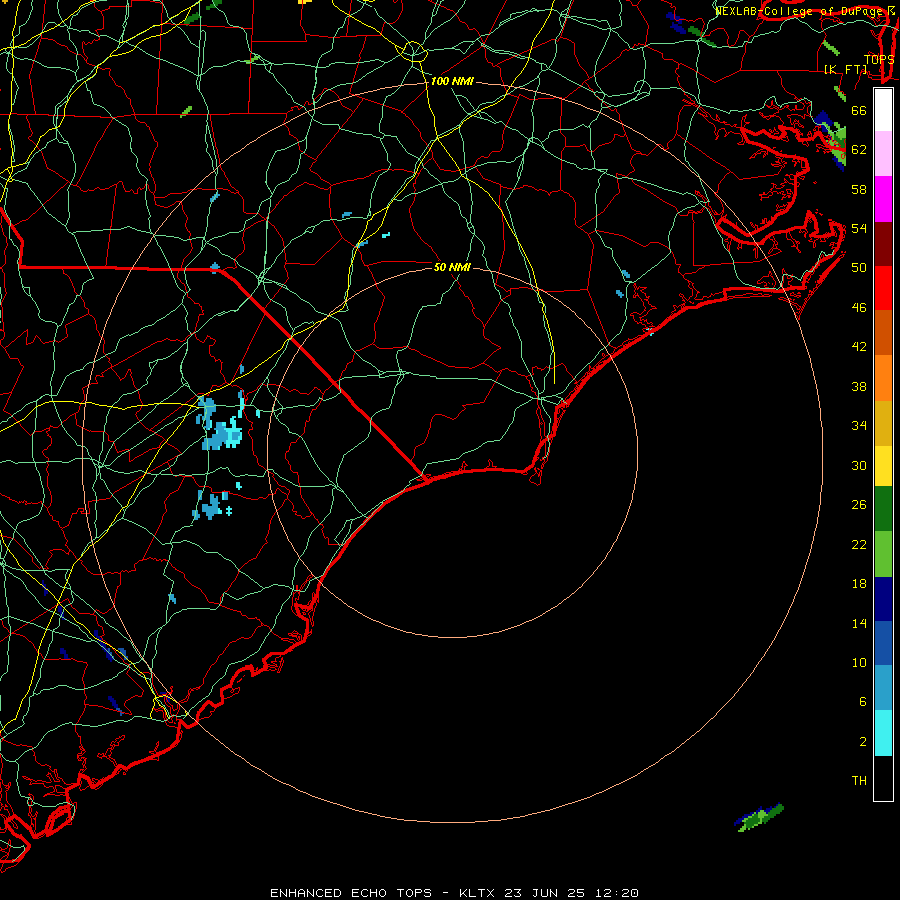This screenshot has height=900, width=900.
Task: Click the legend value "50"
Action: pos(859,267)
